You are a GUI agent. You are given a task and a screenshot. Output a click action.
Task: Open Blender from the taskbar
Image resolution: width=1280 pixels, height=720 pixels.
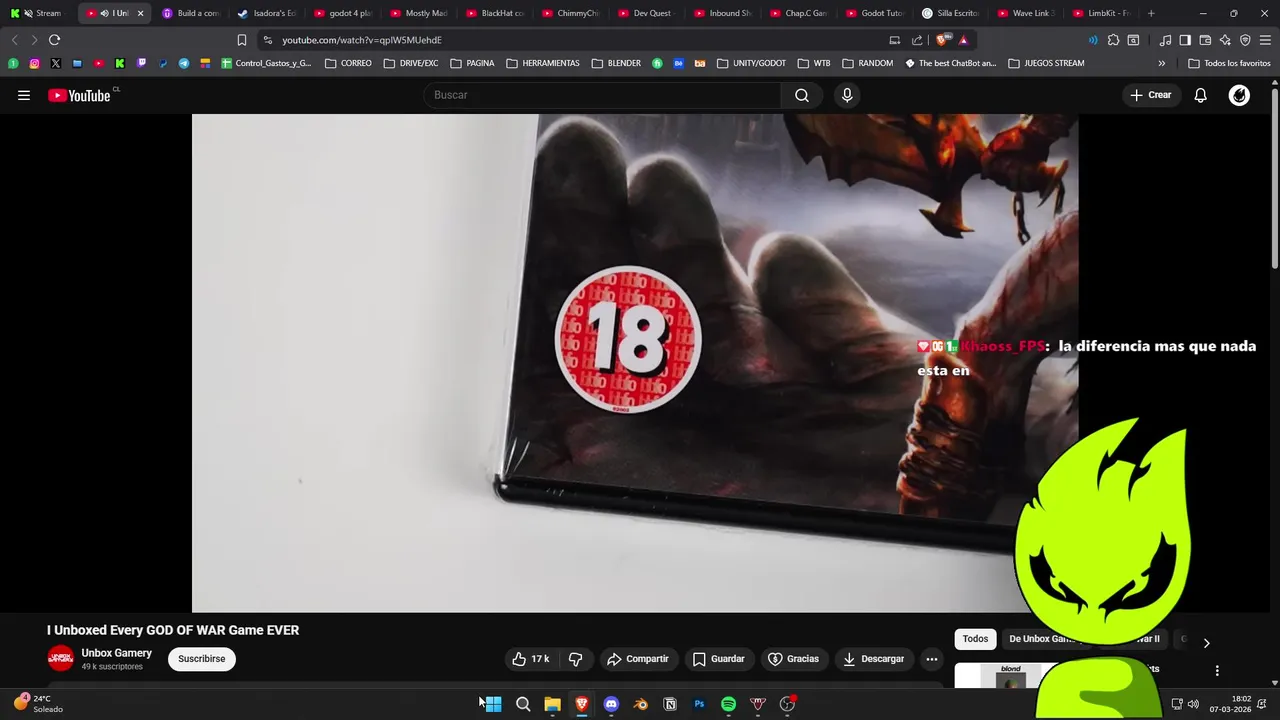641,704
